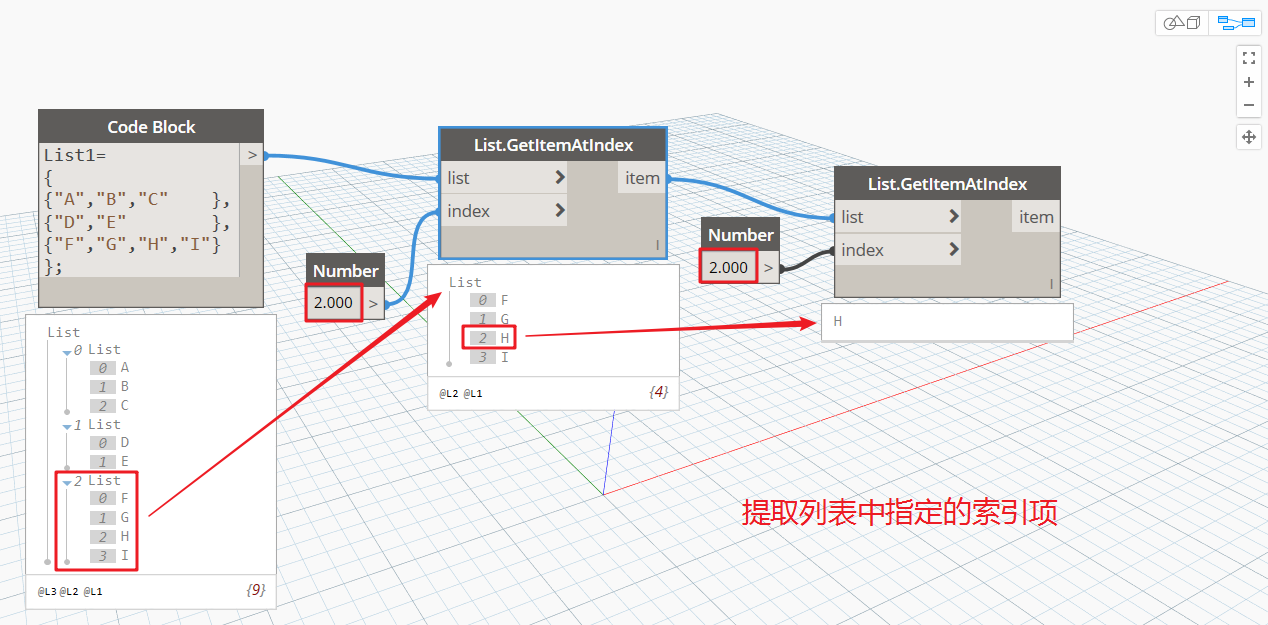Select item '1 G' in the {4} preview bubble
The width and height of the screenshot is (1268, 625).
[490, 319]
